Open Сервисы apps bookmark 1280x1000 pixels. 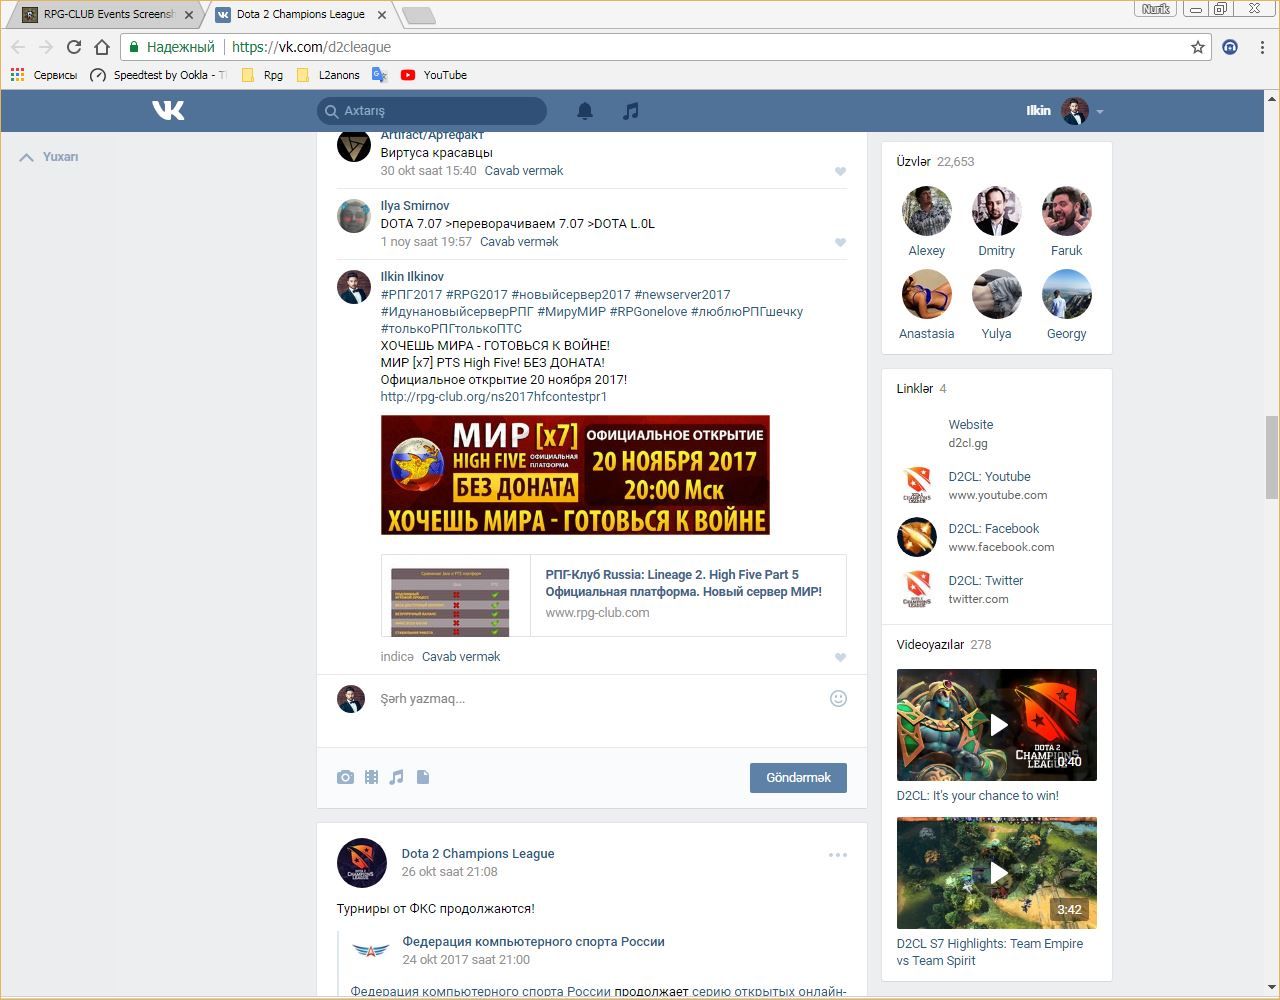point(43,75)
